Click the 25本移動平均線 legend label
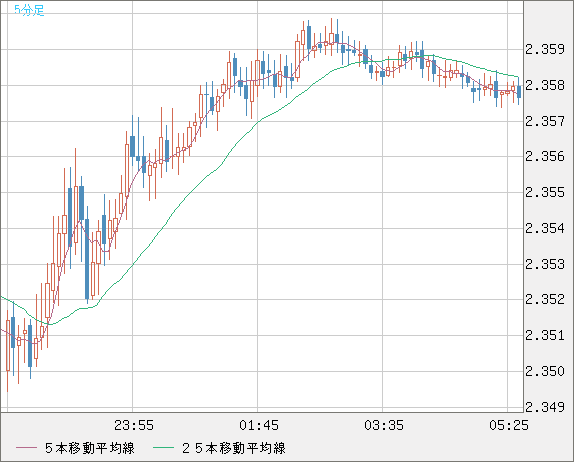Viewport: 574px width, 462px height. pyautogui.click(x=234, y=448)
